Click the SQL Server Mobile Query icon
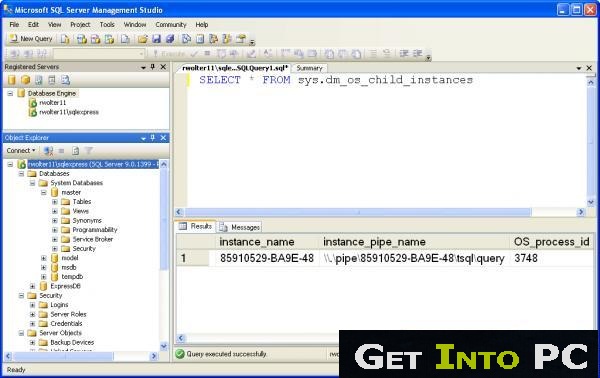 click(x=125, y=39)
